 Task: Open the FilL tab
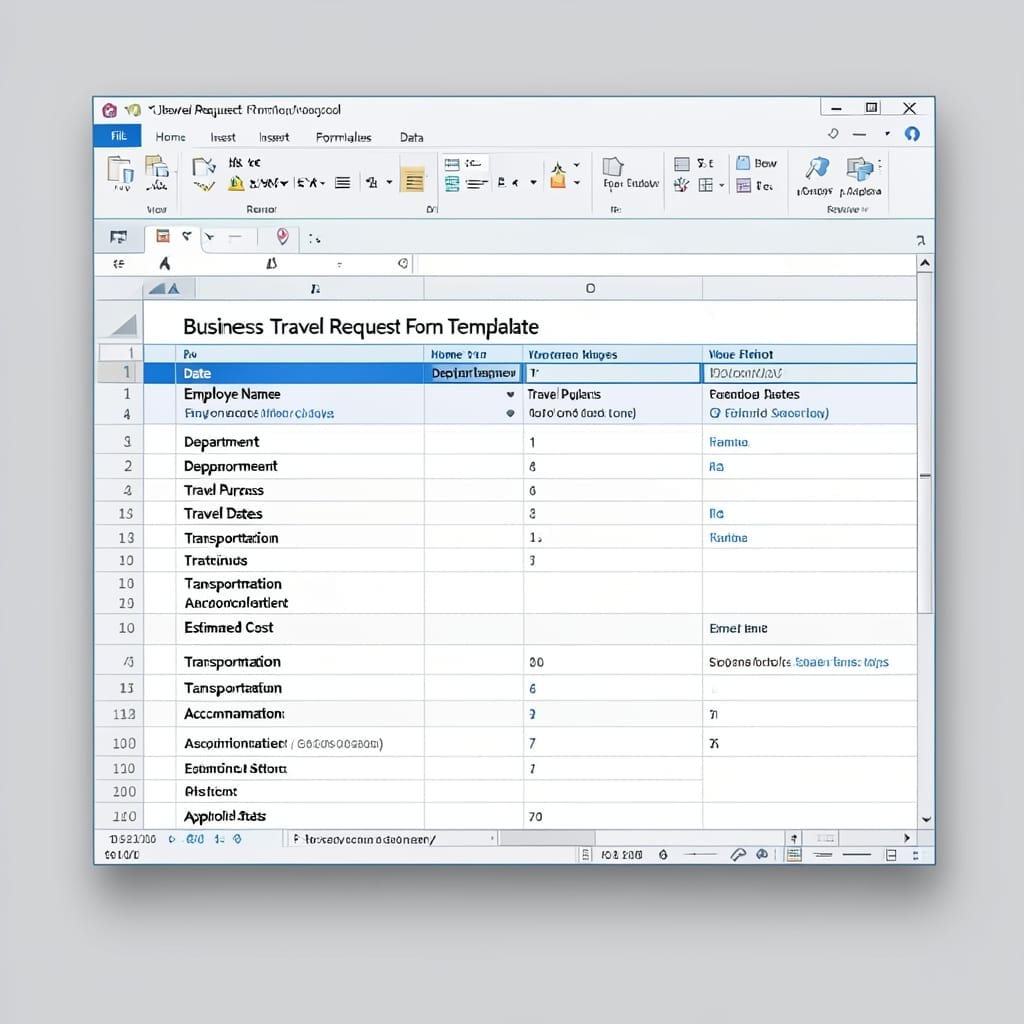pos(118,136)
